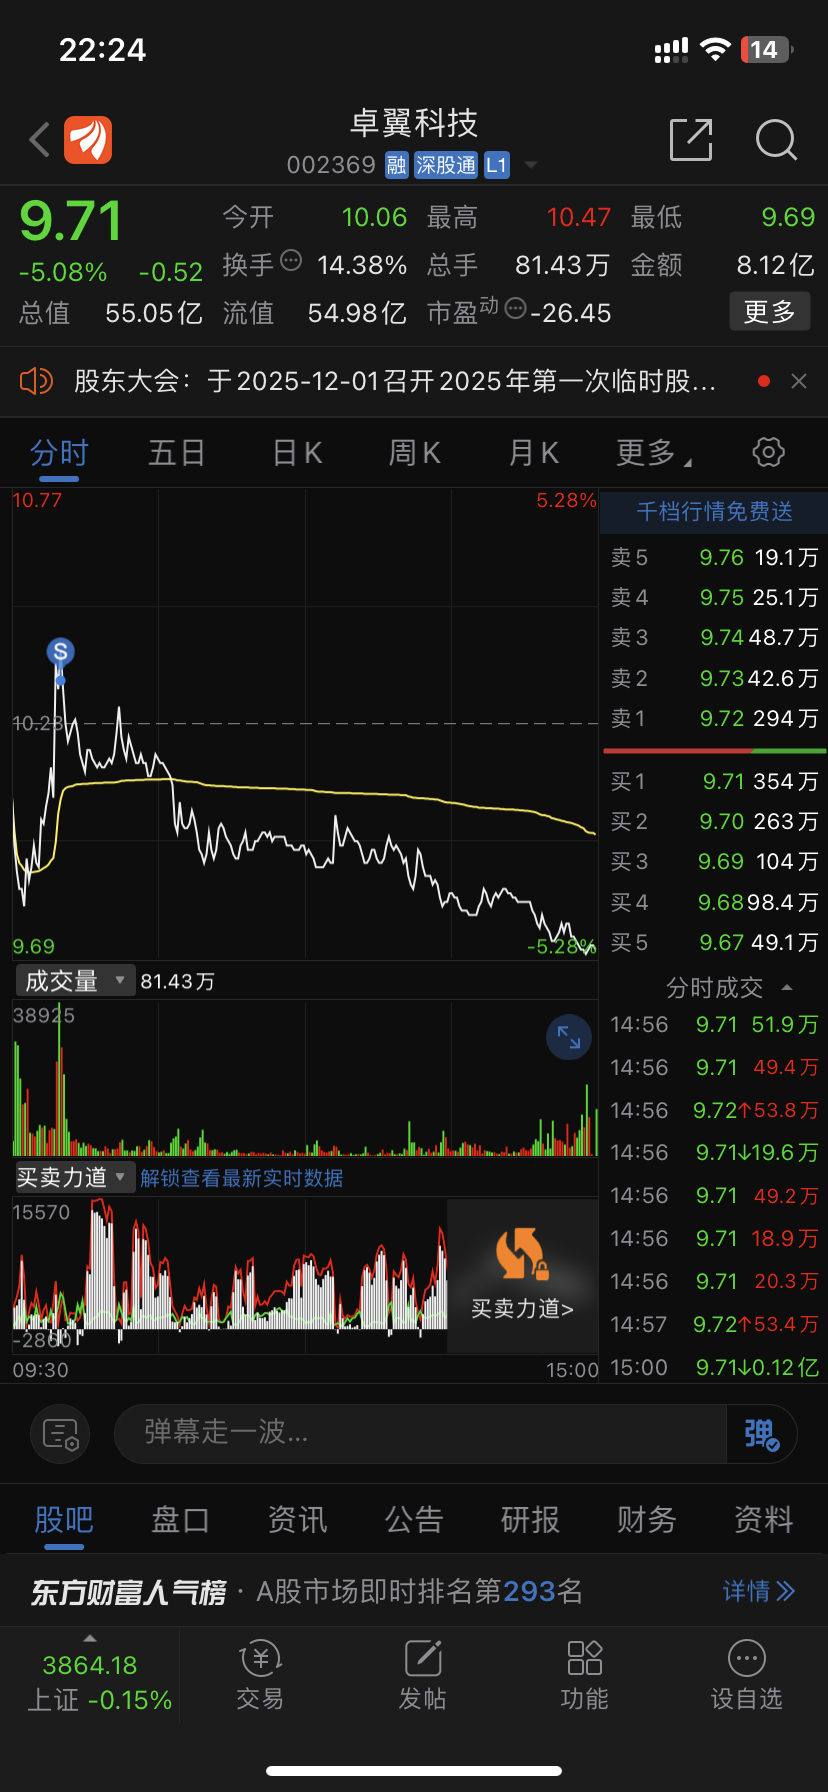The image size is (828, 1792).
Task: Switch to the 月K tab
Action: point(533,453)
